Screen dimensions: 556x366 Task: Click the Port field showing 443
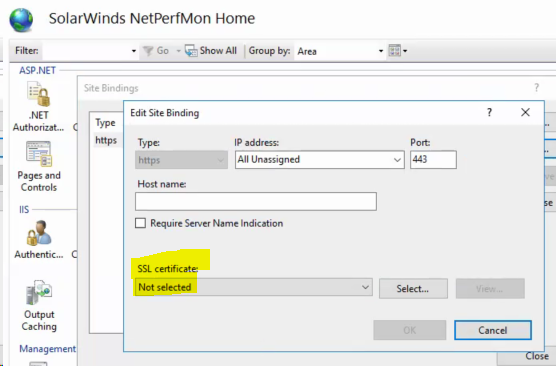(x=433, y=159)
